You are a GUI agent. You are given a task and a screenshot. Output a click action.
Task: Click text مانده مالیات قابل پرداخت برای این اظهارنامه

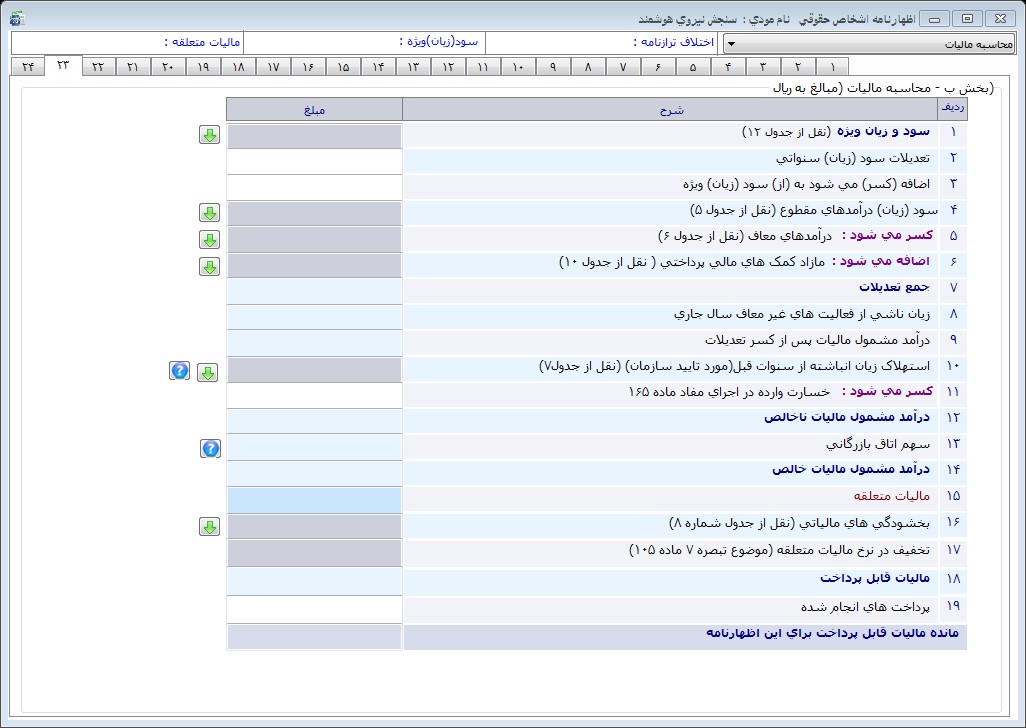832,633
